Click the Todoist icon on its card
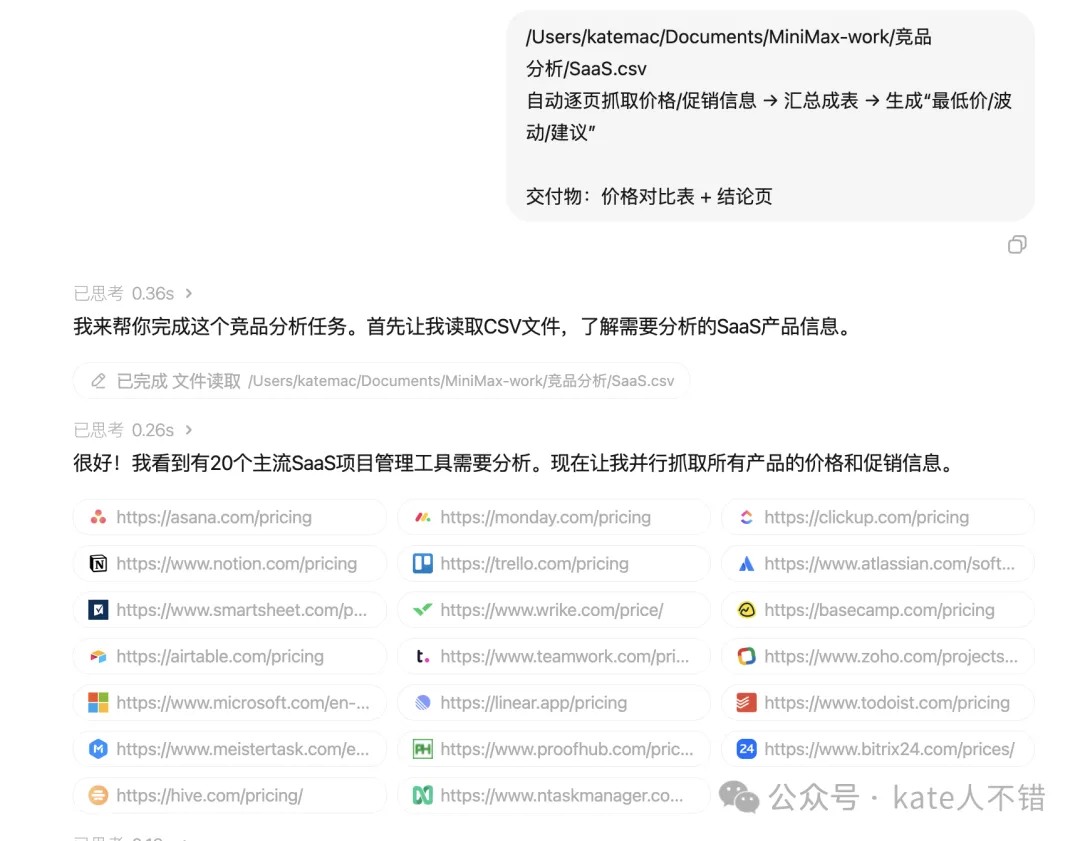The width and height of the screenshot is (1080, 841). [x=746, y=702]
